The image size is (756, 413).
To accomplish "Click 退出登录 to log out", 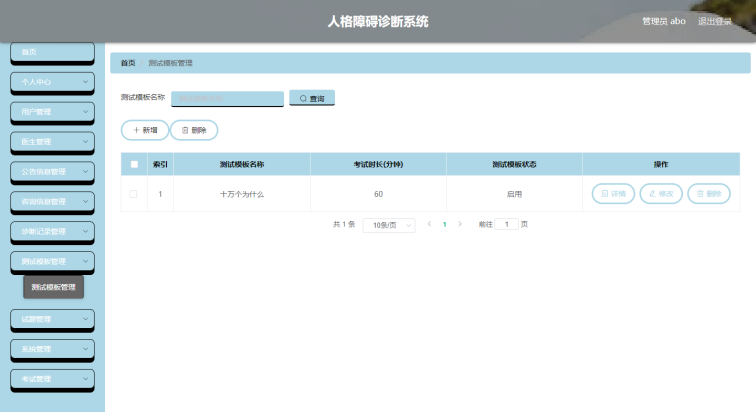I will [x=715, y=21].
